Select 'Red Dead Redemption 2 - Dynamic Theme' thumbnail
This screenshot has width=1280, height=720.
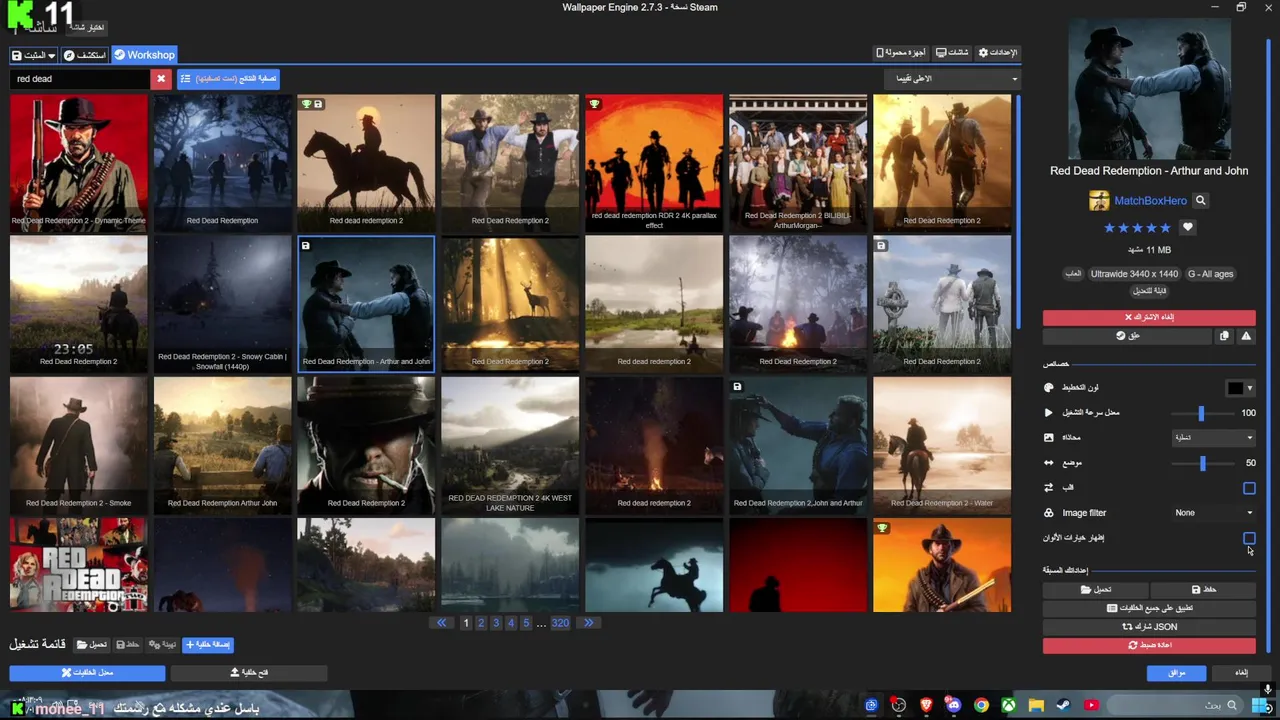click(x=79, y=163)
